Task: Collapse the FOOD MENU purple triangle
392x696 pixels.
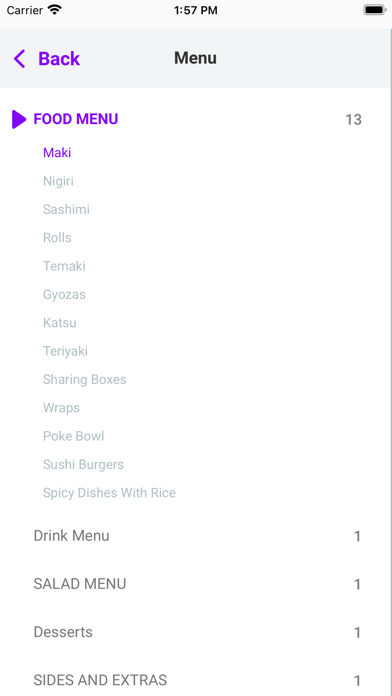Action: (x=19, y=119)
